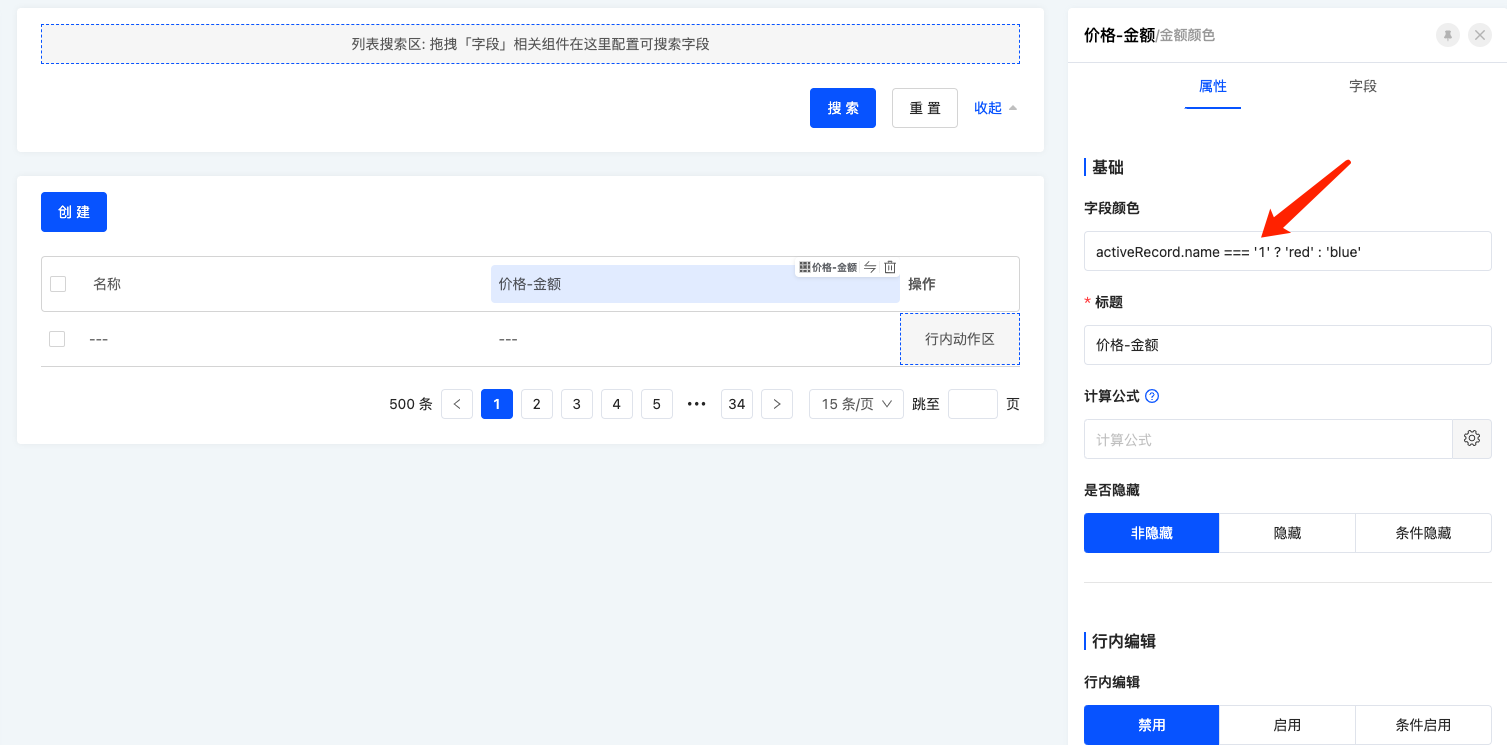1507x745 pixels.
Task: Select 条件隐藏 option
Action: coord(1424,533)
